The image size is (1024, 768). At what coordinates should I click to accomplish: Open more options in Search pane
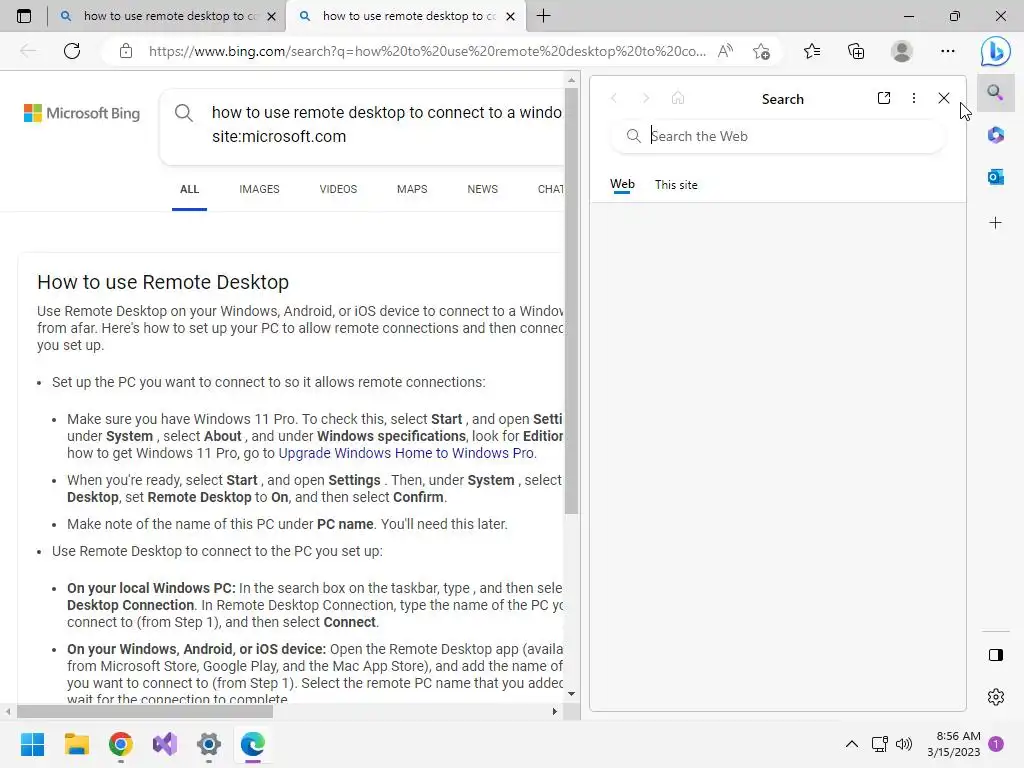(x=914, y=98)
